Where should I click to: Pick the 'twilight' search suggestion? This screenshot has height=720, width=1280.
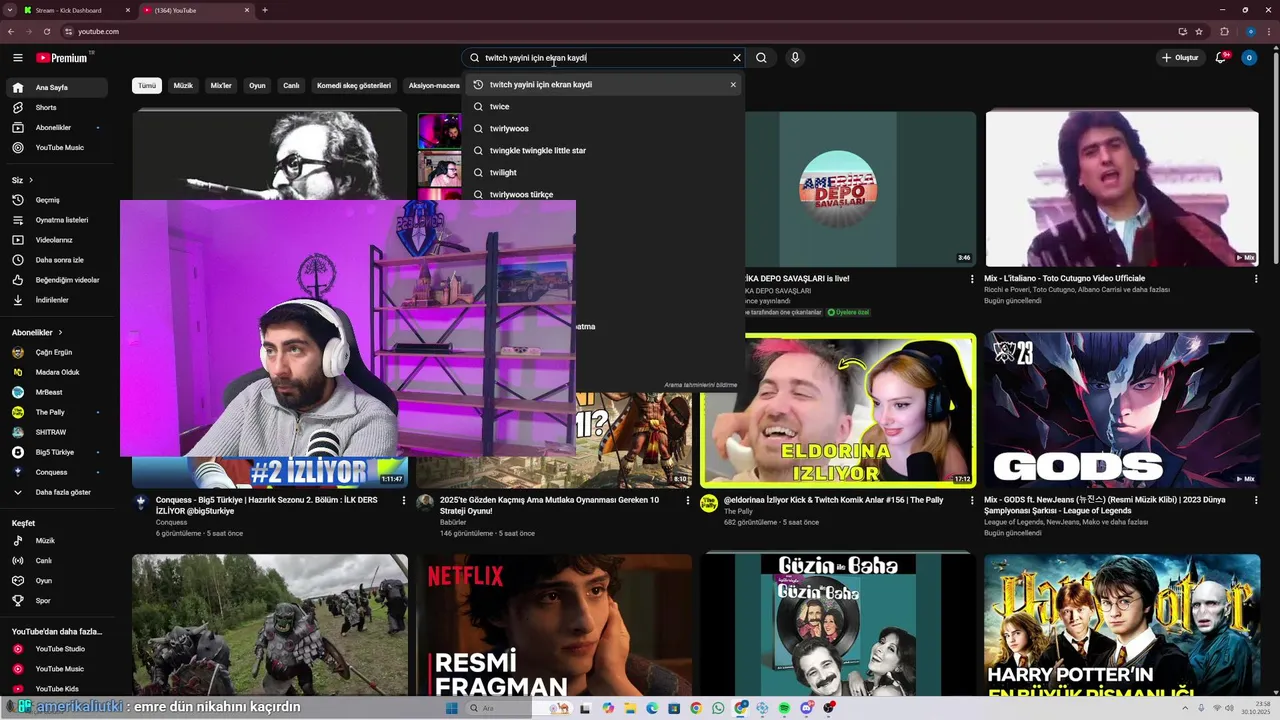click(605, 173)
